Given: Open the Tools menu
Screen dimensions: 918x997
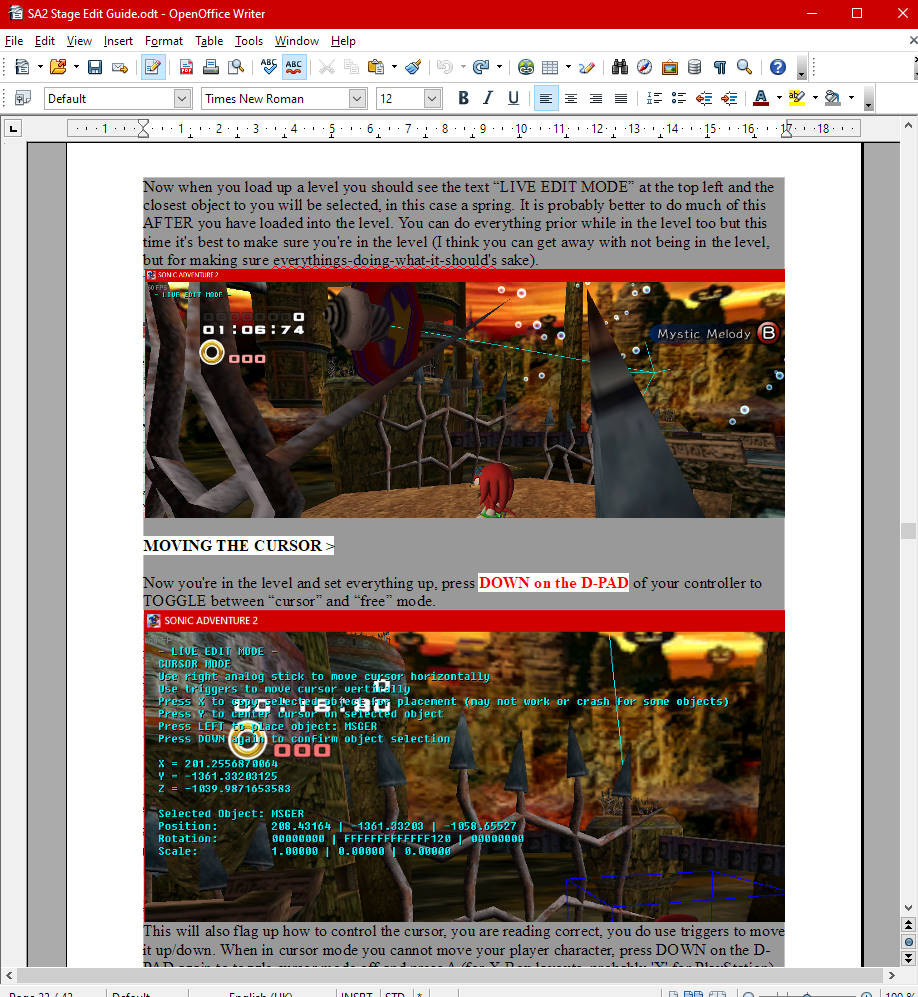Looking at the screenshot, I should click(248, 41).
